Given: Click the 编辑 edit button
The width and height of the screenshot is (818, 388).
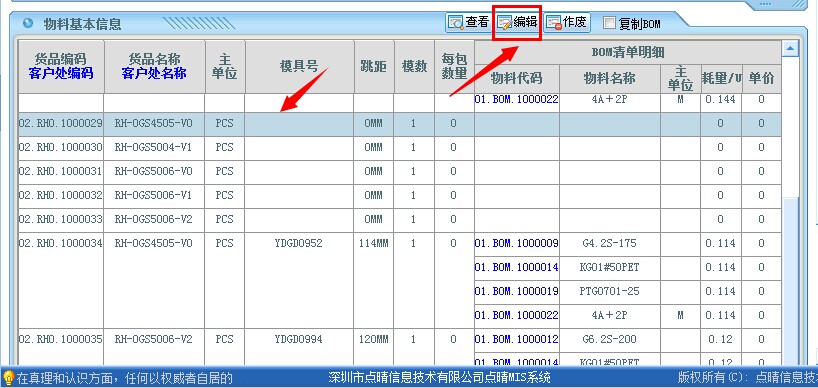Looking at the screenshot, I should tap(518, 22).
